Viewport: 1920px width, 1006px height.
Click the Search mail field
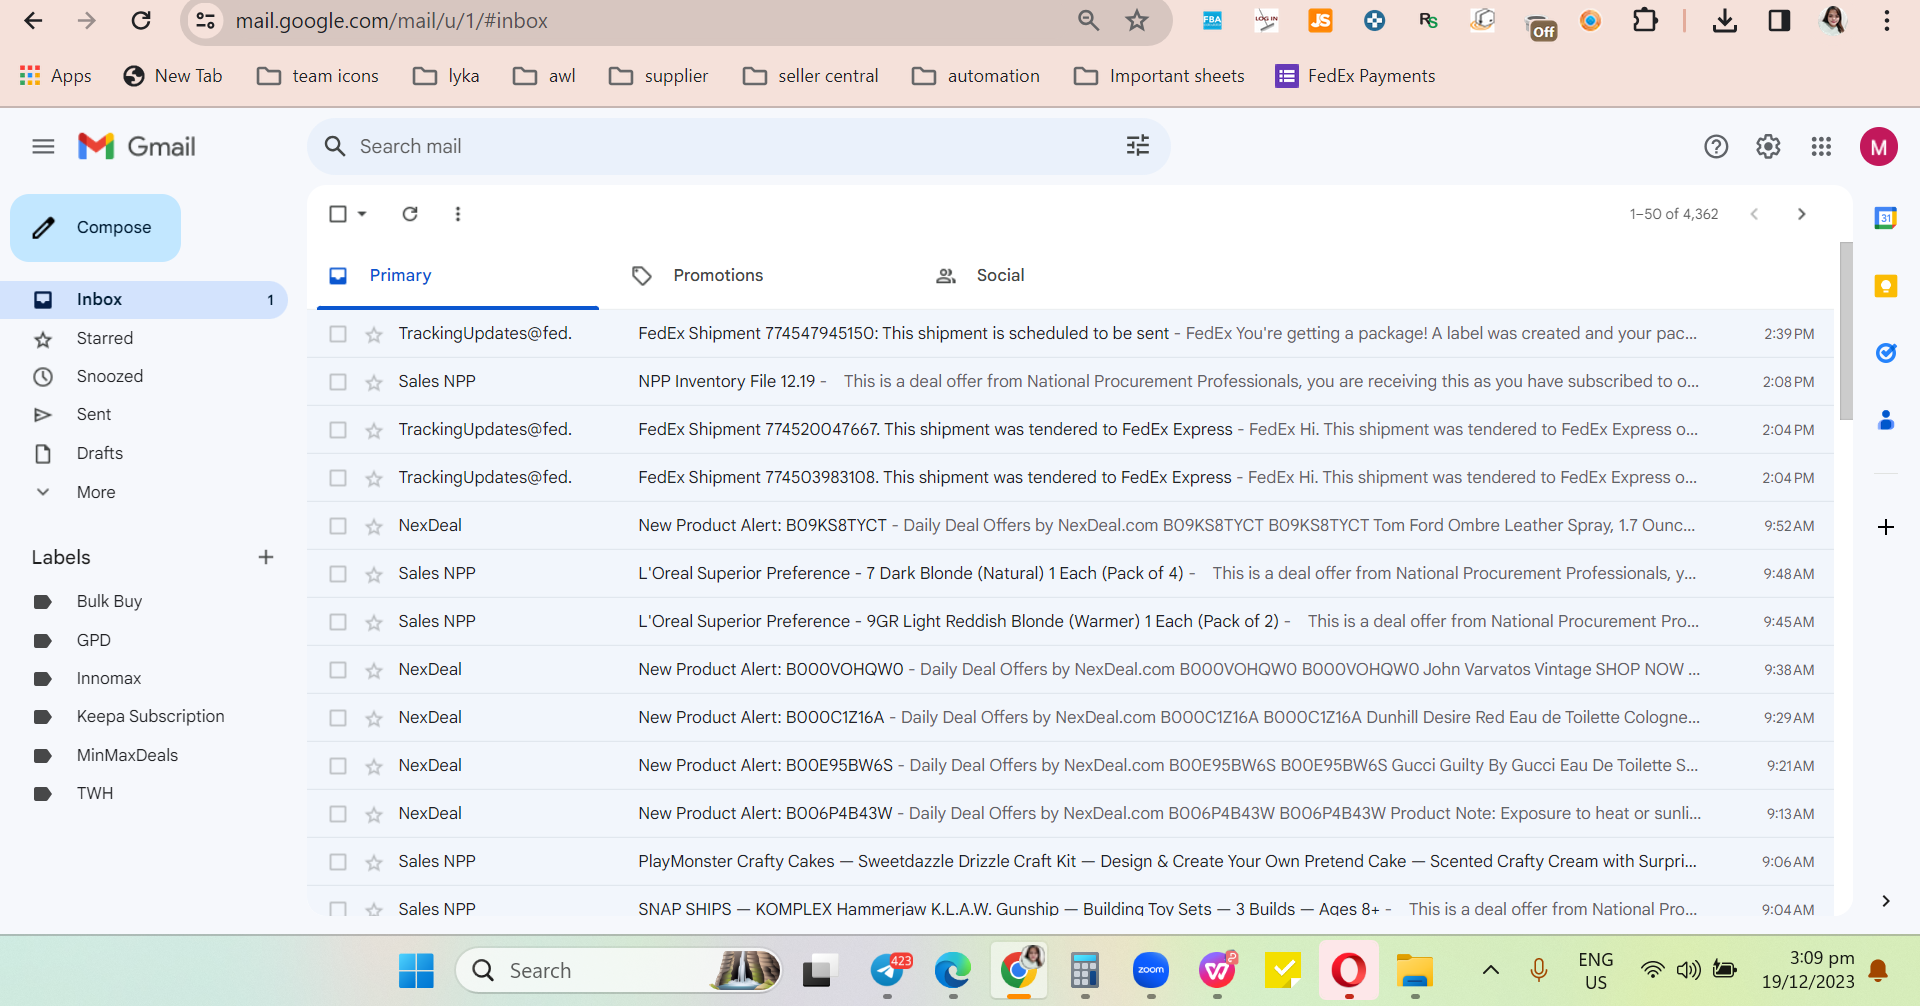pos(738,147)
